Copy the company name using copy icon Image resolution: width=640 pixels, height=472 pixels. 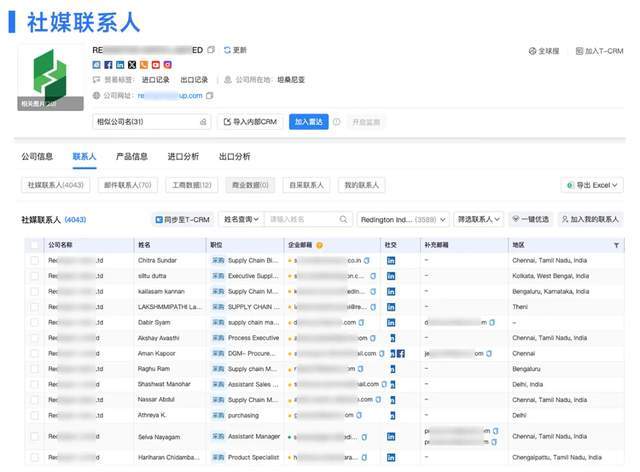click(x=211, y=50)
